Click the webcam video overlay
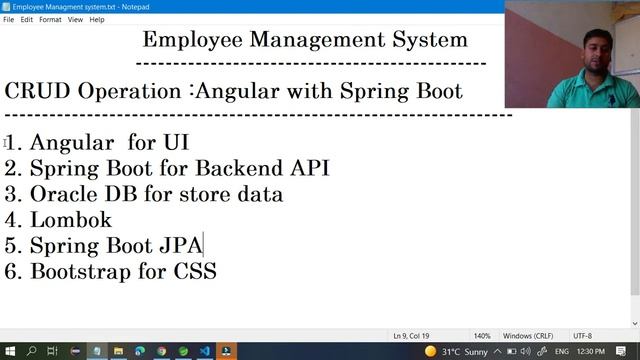The width and height of the screenshot is (640, 360). click(572, 54)
